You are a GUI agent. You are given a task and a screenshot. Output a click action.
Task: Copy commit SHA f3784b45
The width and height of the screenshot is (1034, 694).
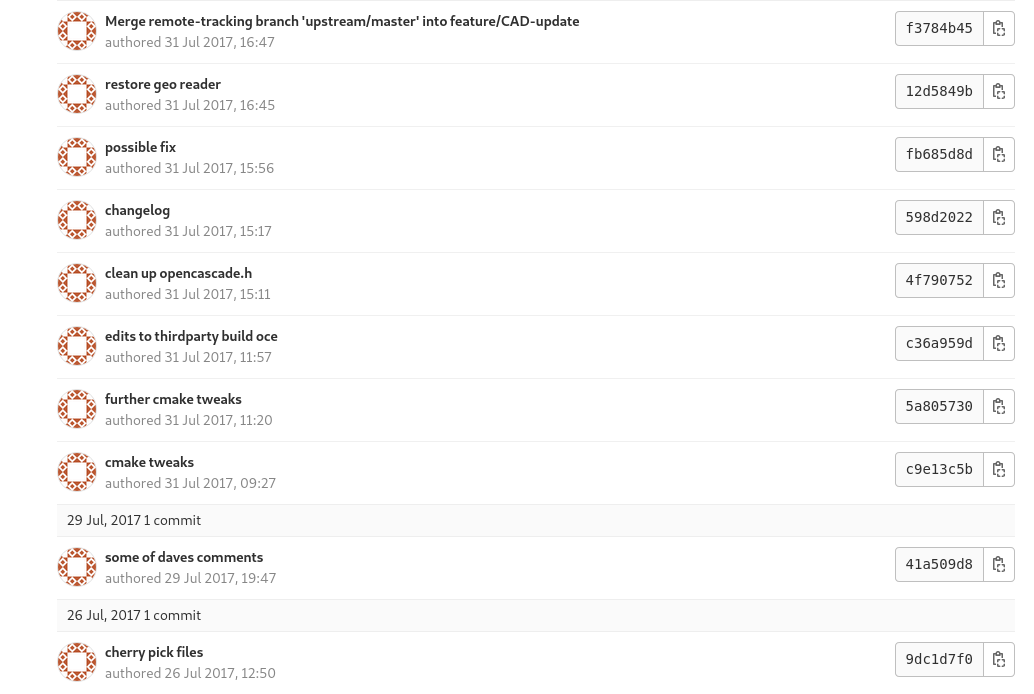click(x=999, y=29)
